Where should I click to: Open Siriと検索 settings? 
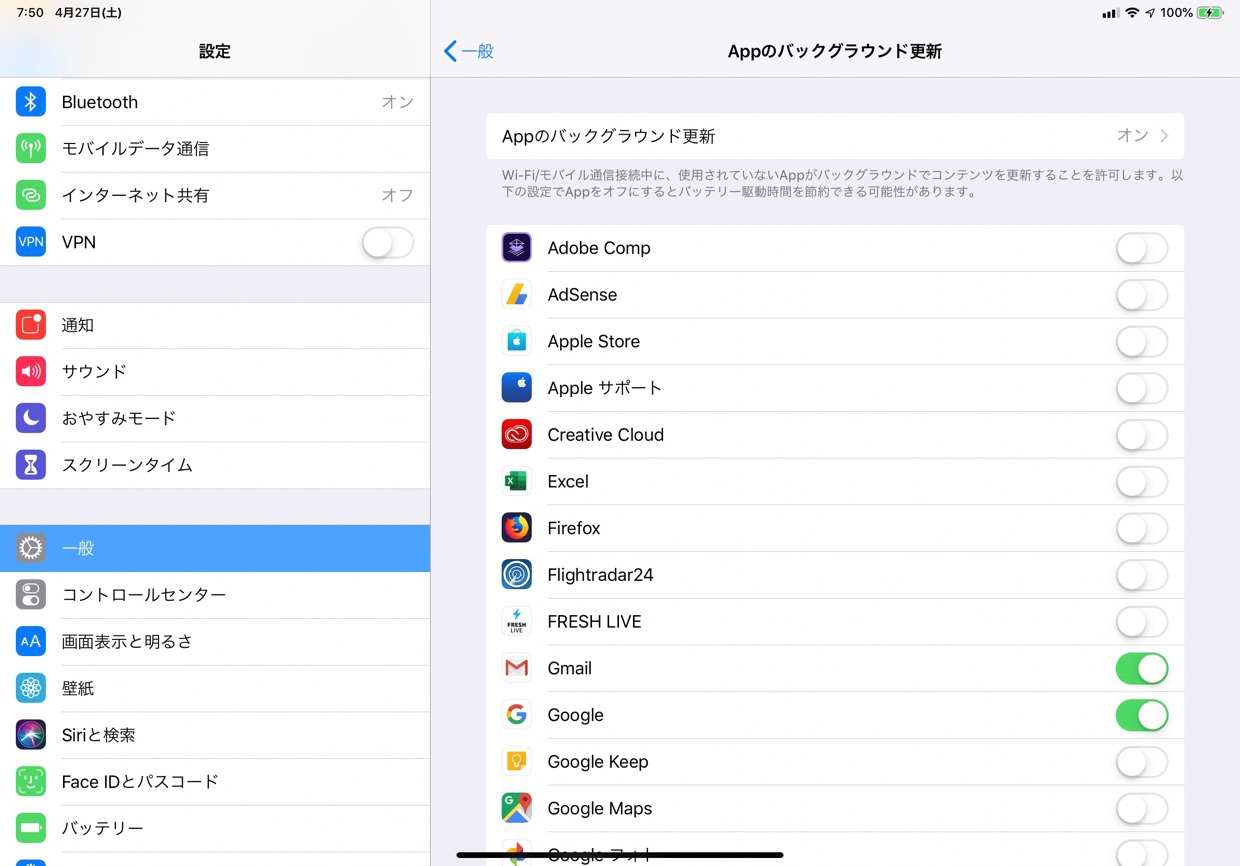click(x=215, y=735)
